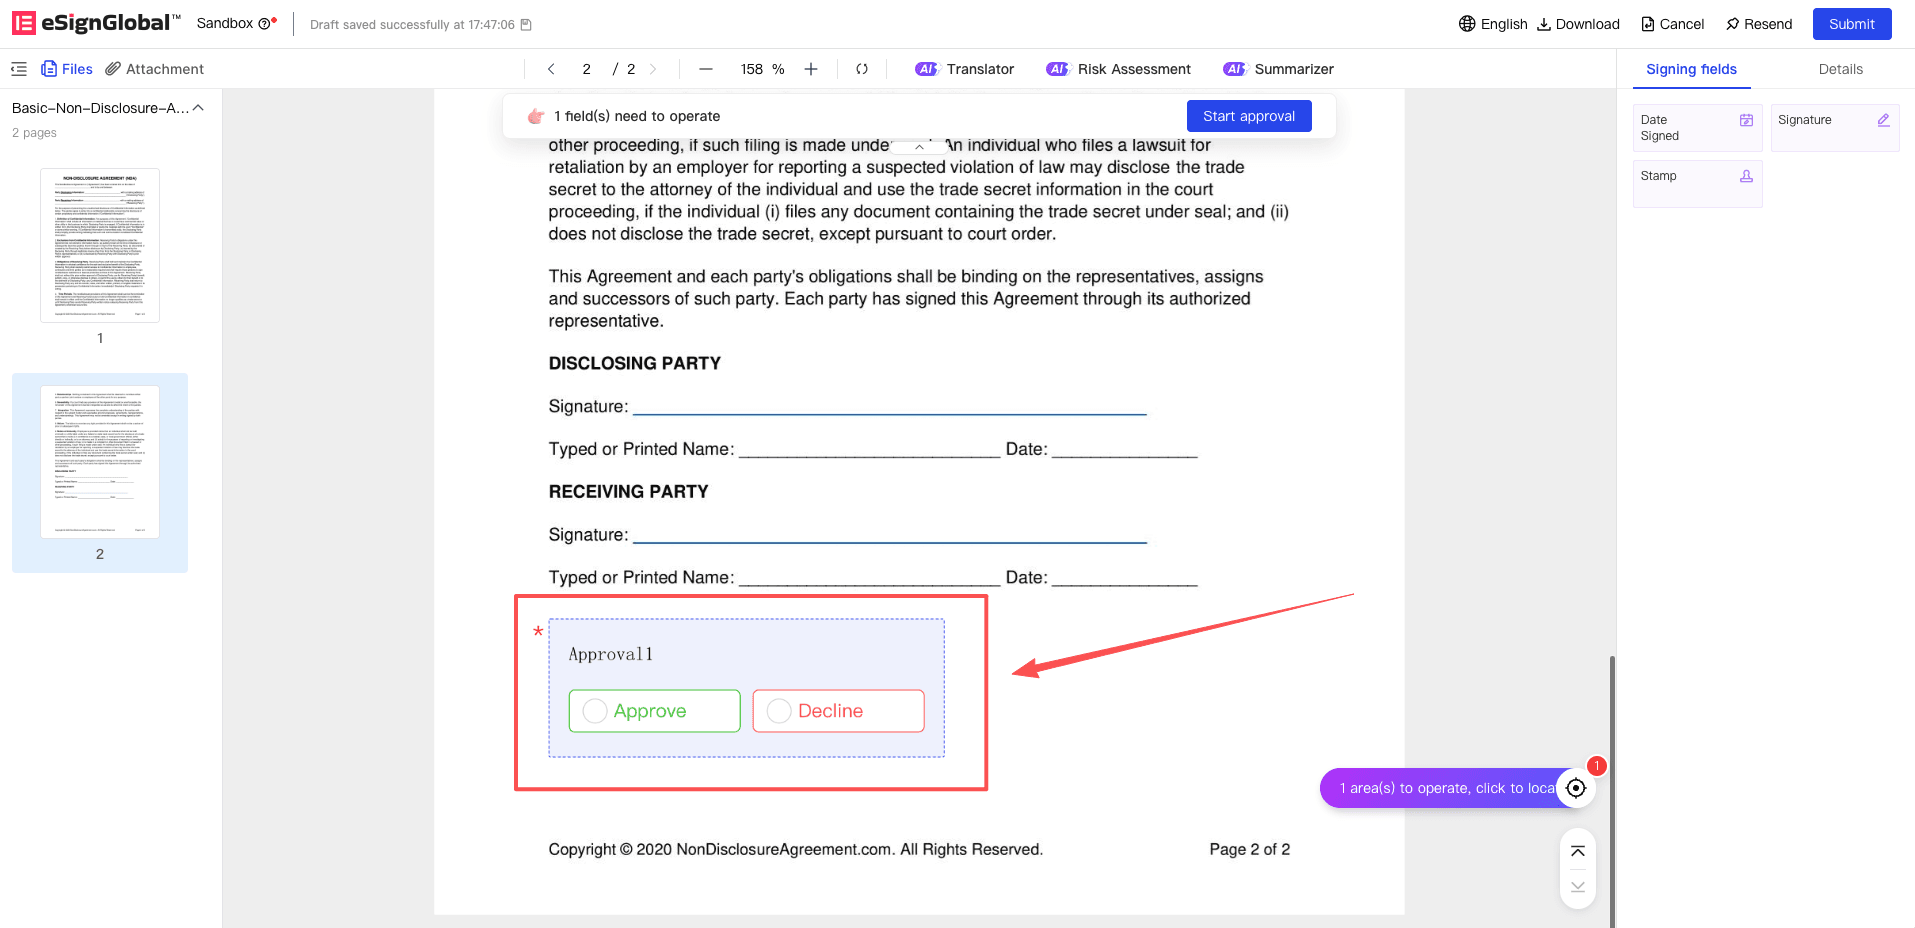
Task: Select the Decline radio option
Action: [779, 711]
